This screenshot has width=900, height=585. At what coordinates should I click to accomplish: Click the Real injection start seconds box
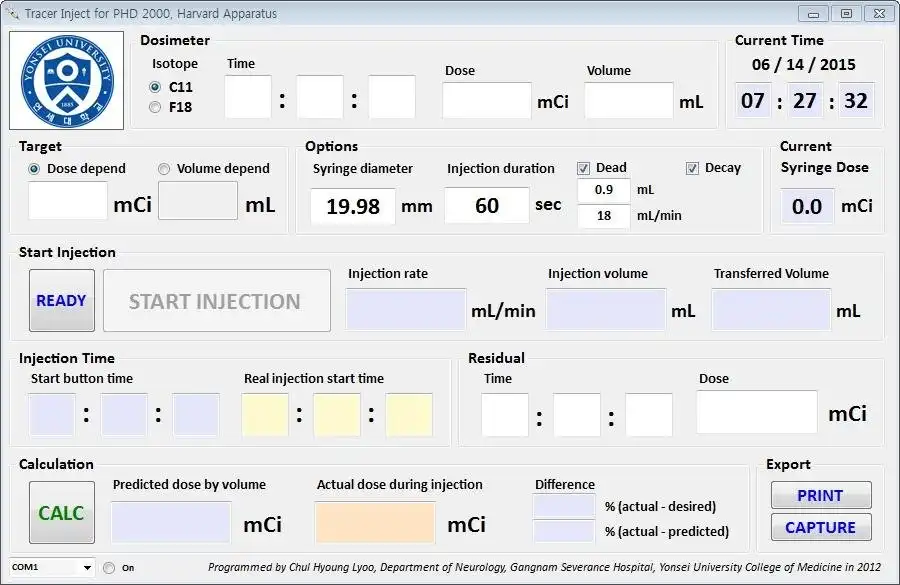pyautogui.click(x=409, y=414)
